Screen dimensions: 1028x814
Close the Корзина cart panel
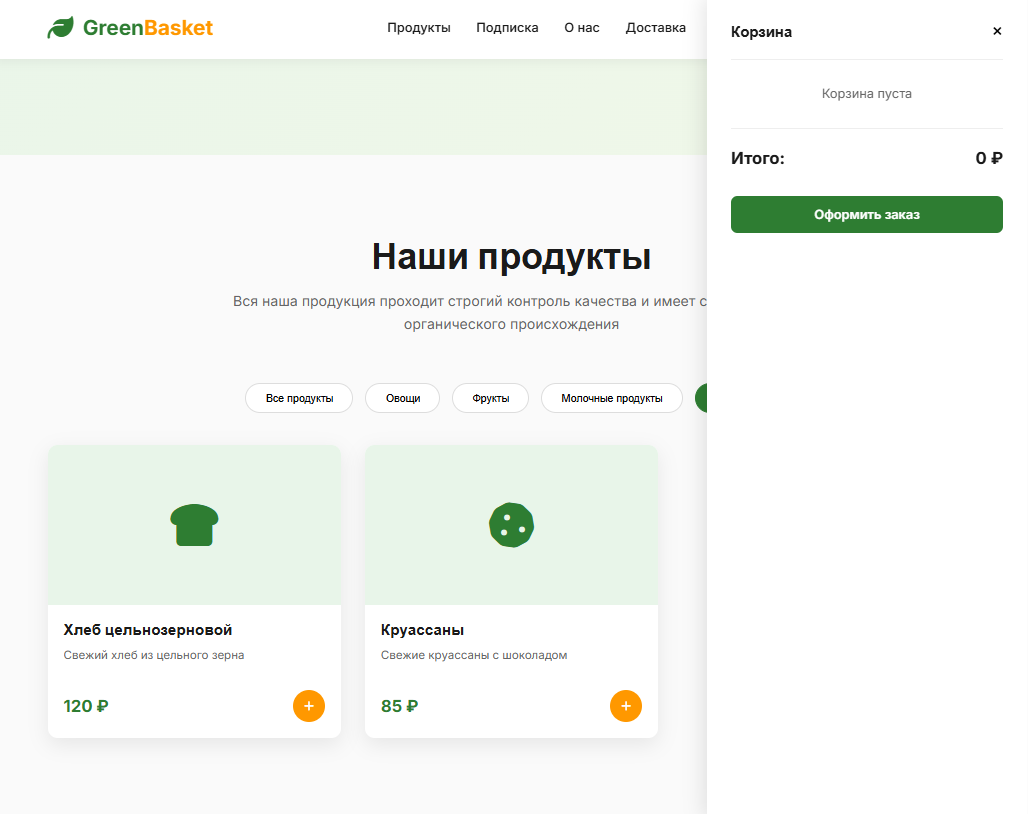tap(997, 31)
